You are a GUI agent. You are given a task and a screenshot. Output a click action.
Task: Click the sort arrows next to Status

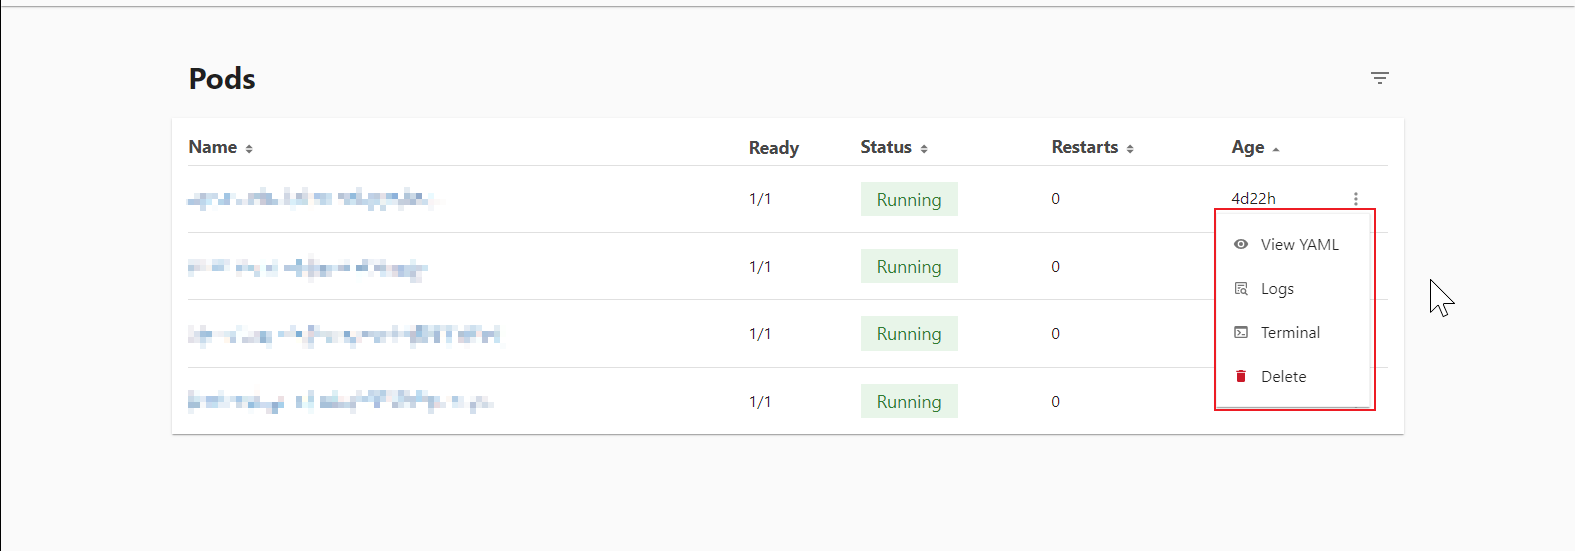pyautogui.click(x=924, y=149)
